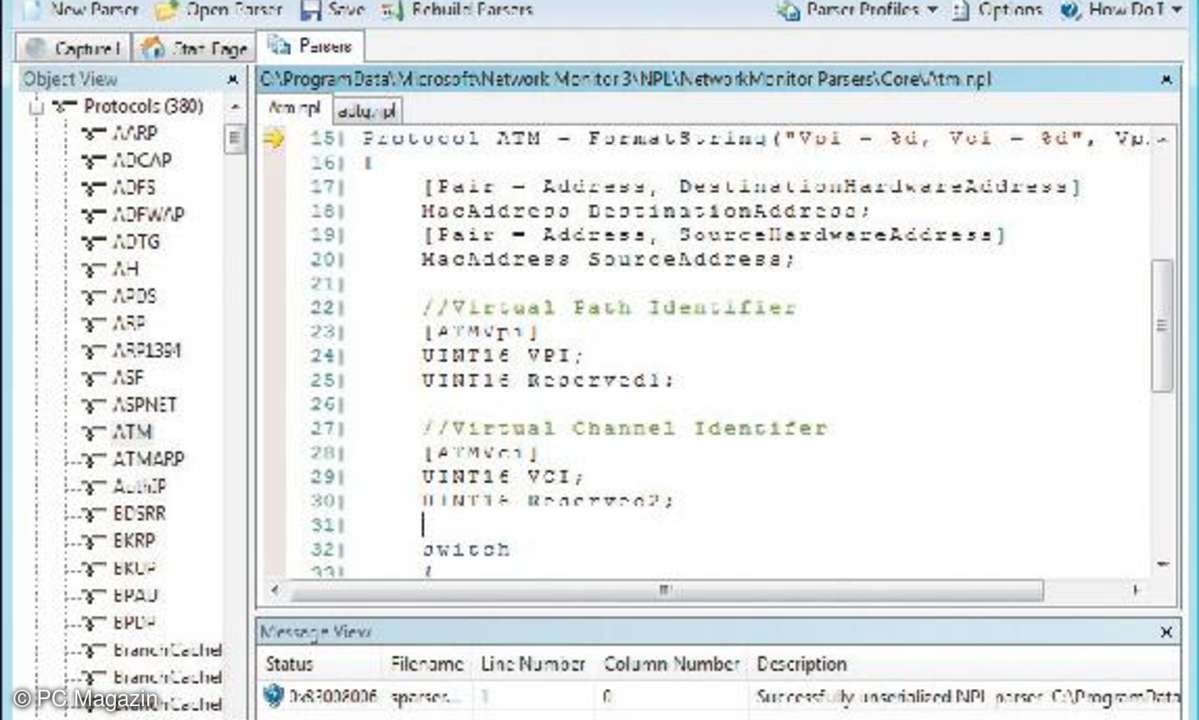Click the 'Successfully unserialized NPL parser' description
The height and width of the screenshot is (720, 1199).
tap(967, 697)
